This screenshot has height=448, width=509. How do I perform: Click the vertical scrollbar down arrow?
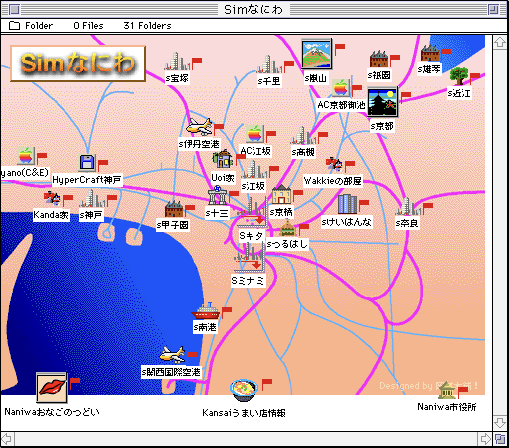click(x=500, y=423)
